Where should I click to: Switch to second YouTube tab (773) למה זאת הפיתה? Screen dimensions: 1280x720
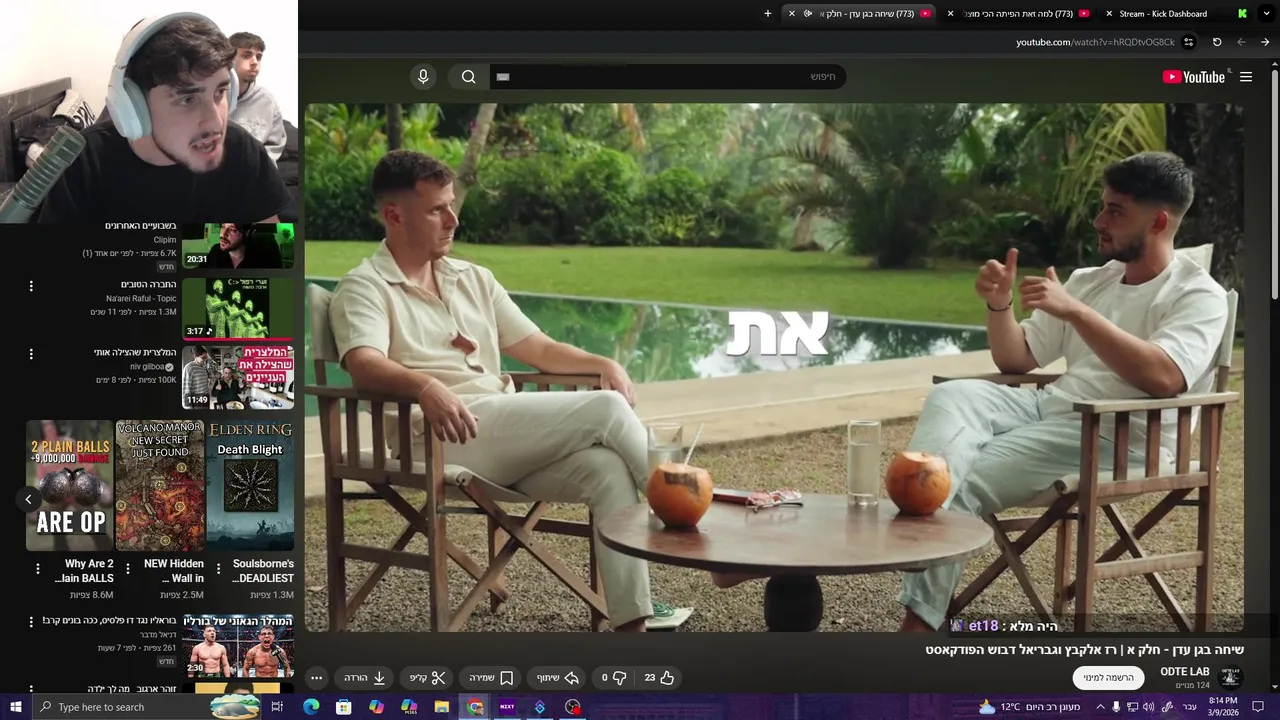point(1018,14)
